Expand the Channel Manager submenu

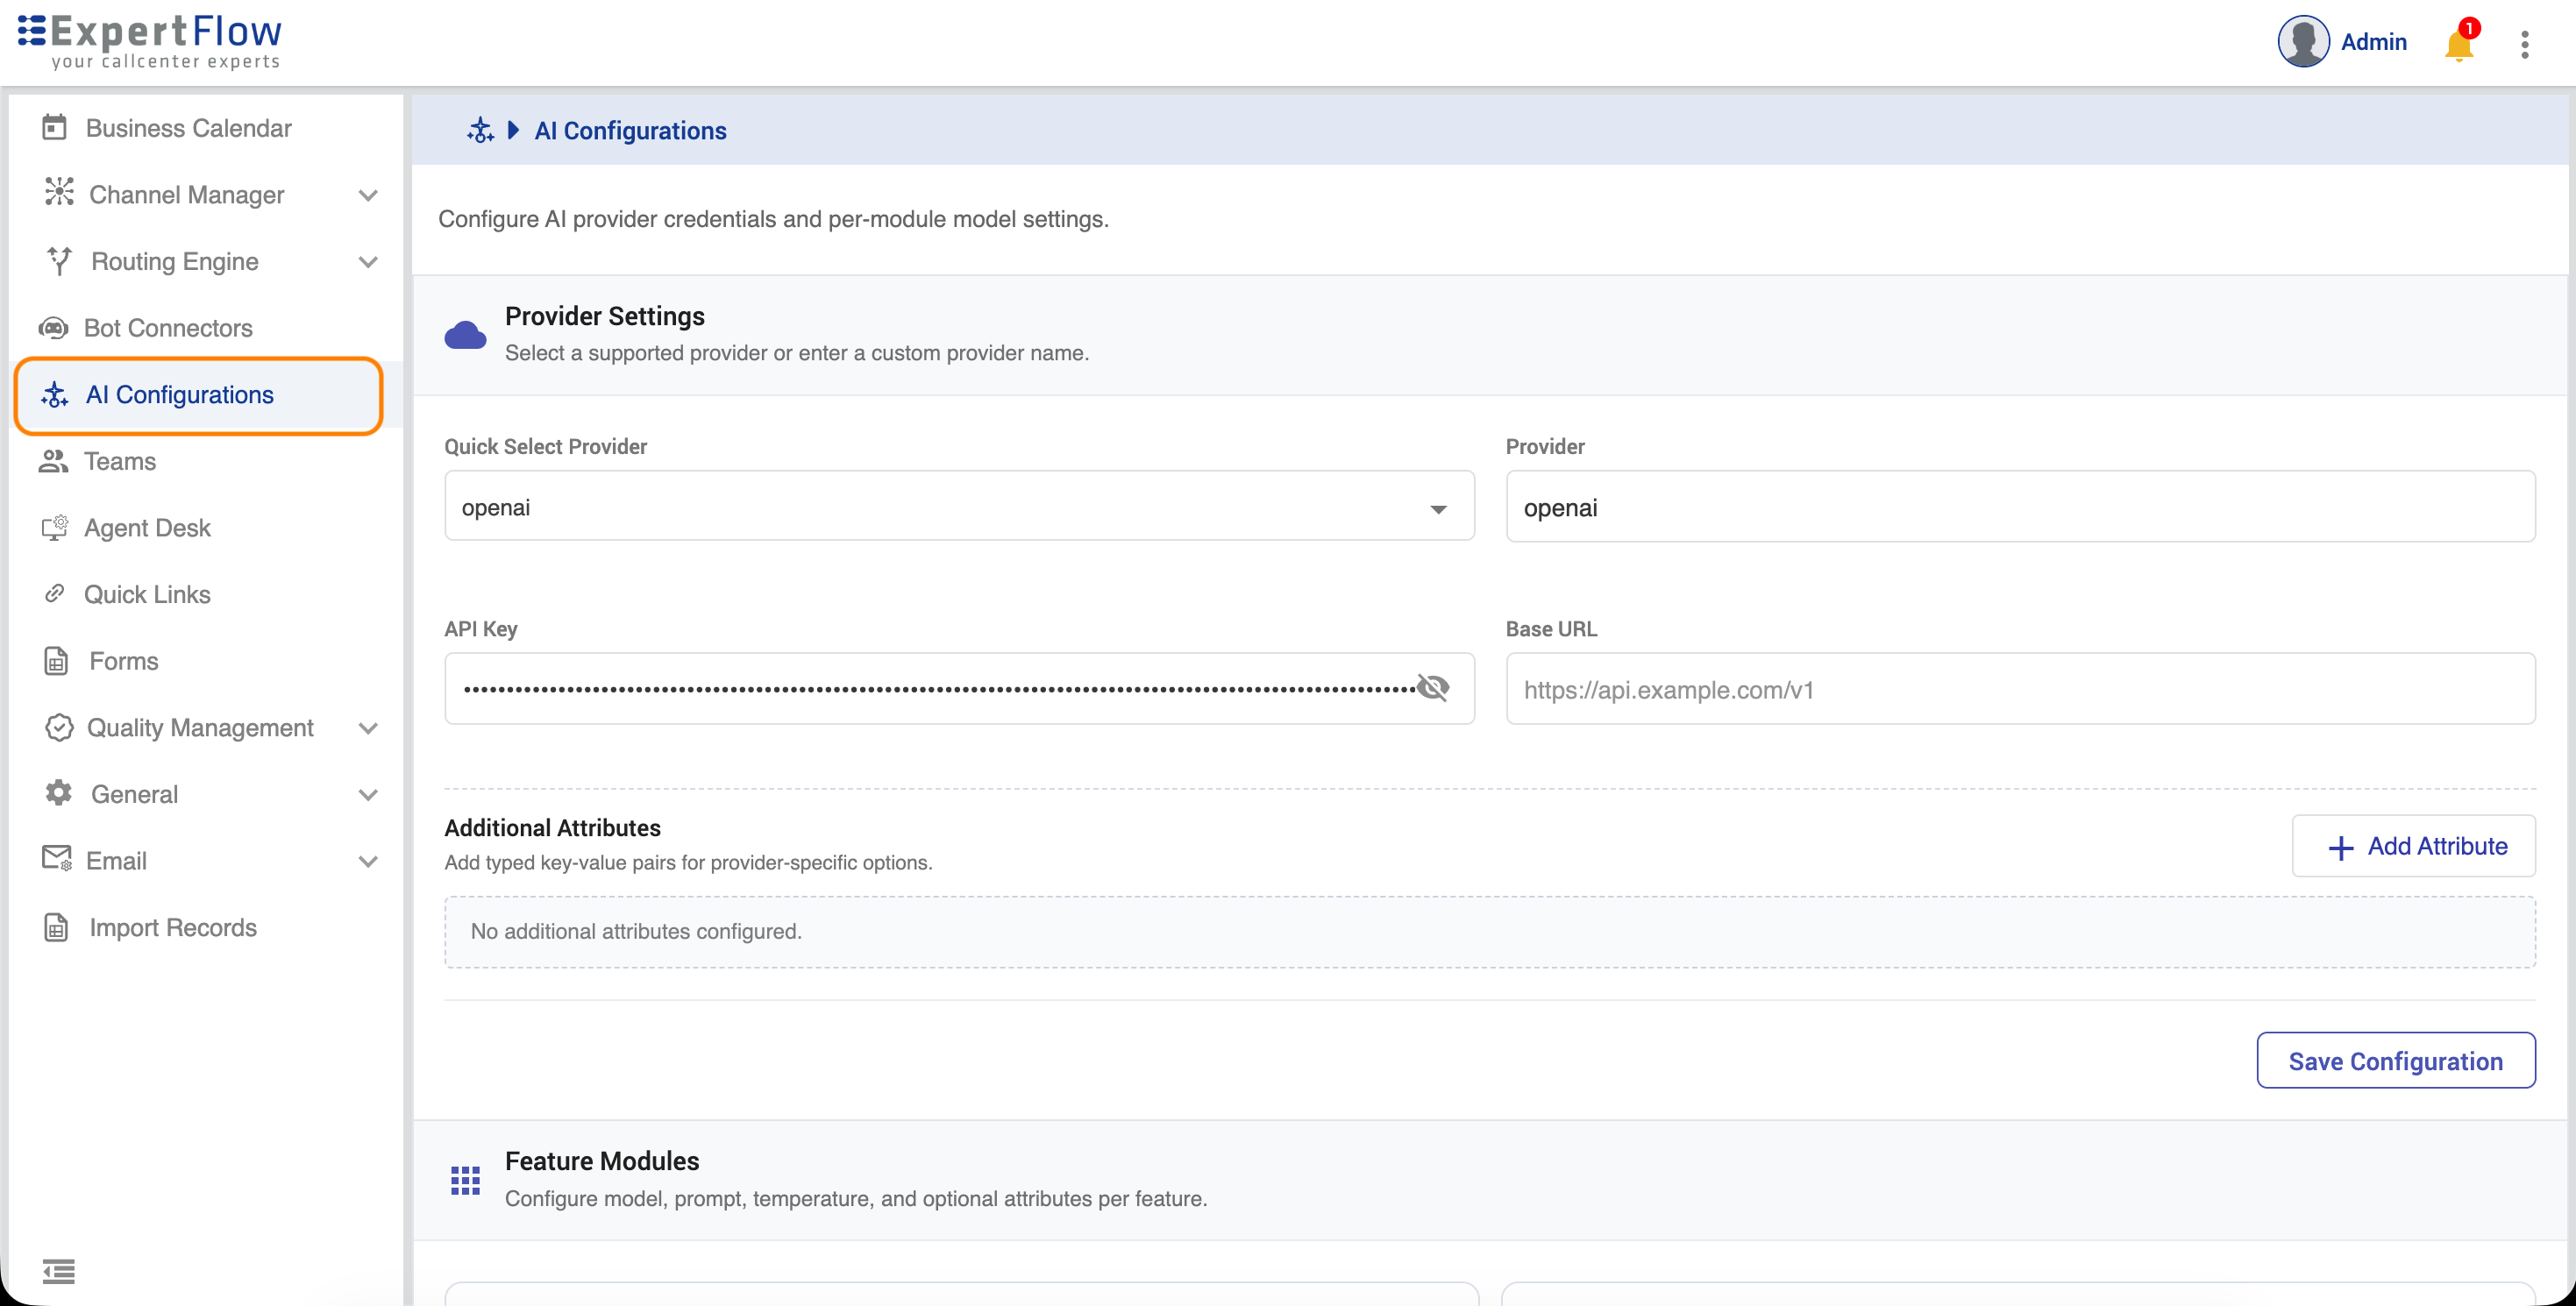click(x=368, y=195)
